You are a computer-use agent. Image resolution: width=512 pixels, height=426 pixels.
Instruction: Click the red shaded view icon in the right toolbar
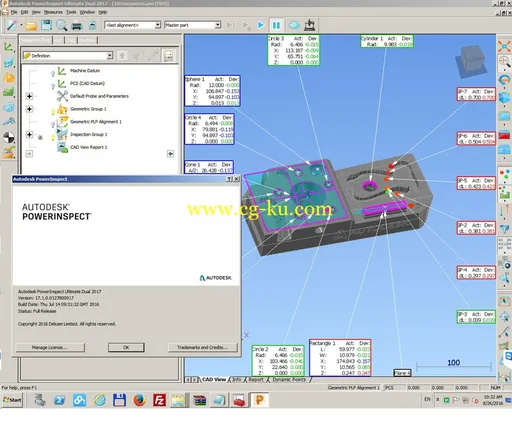(504, 135)
